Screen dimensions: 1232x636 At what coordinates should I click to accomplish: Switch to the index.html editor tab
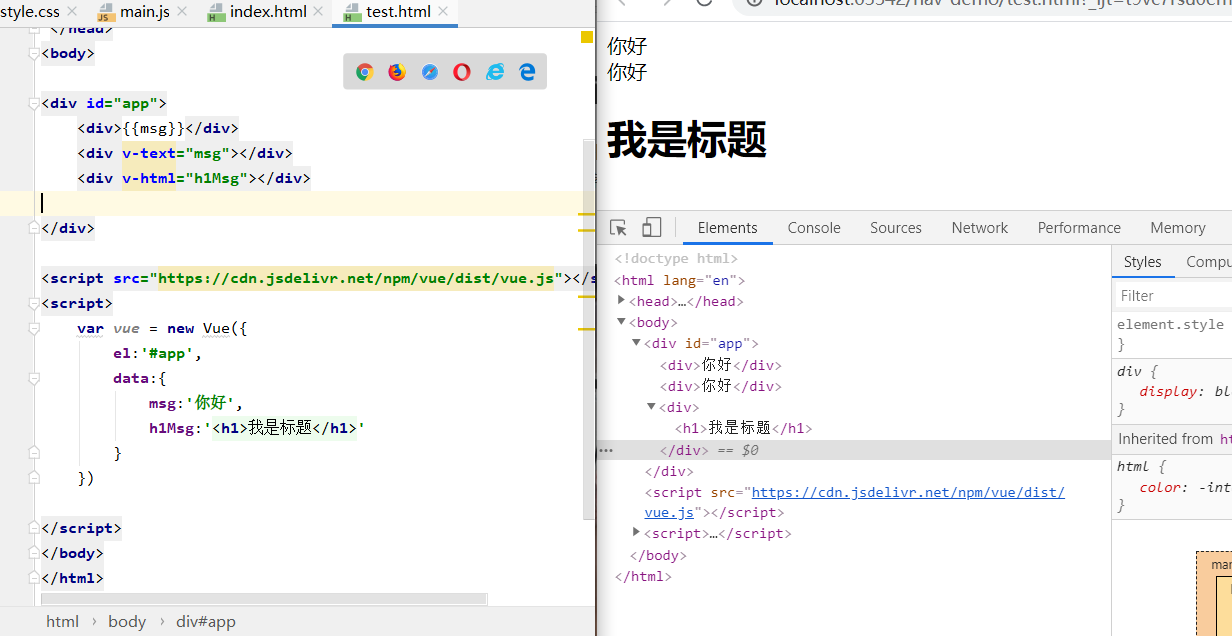click(x=268, y=12)
